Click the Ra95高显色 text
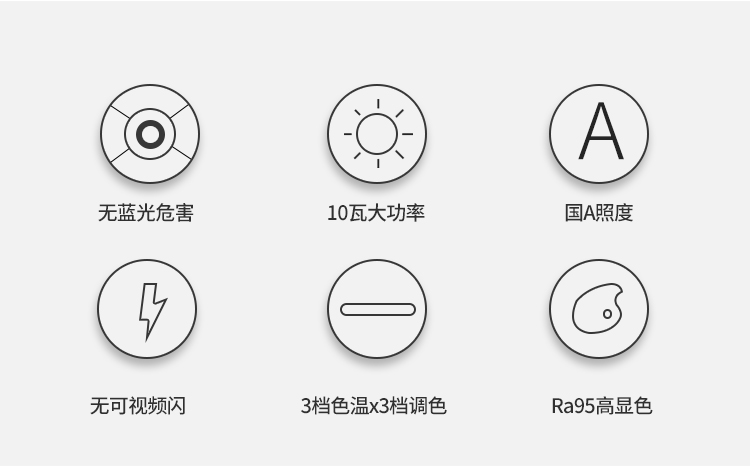 click(602, 406)
